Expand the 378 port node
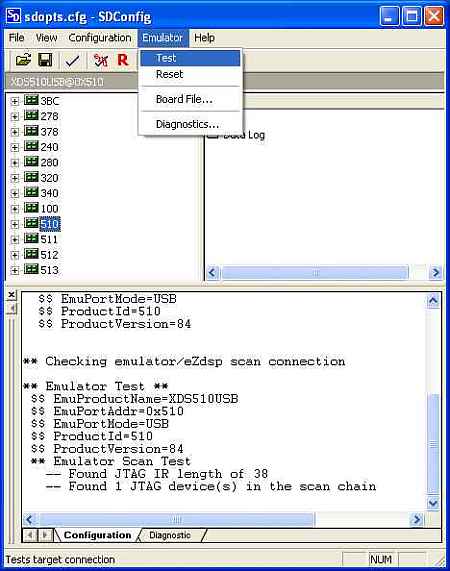 (15, 132)
